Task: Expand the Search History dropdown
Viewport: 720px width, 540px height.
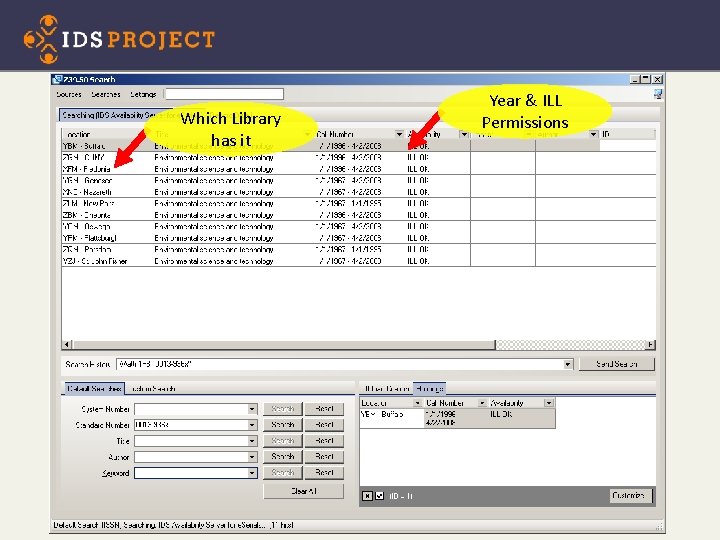Action: pos(568,364)
